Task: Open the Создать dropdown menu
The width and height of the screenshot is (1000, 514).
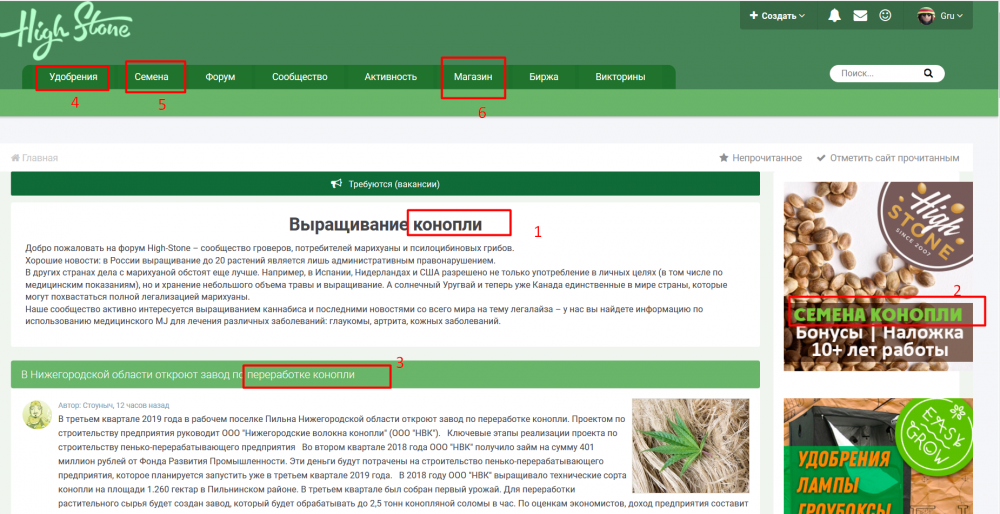Action: [777, 16]
